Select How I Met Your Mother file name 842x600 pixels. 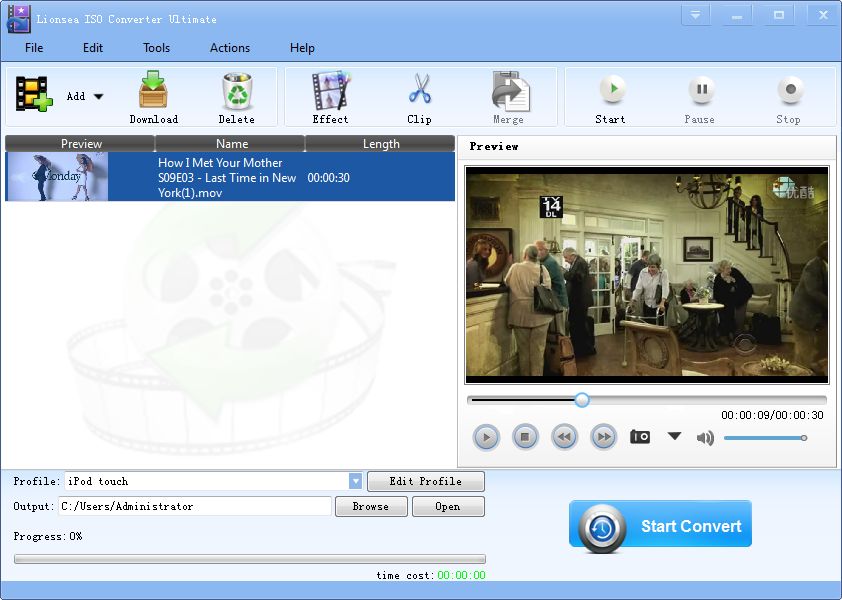227,178
